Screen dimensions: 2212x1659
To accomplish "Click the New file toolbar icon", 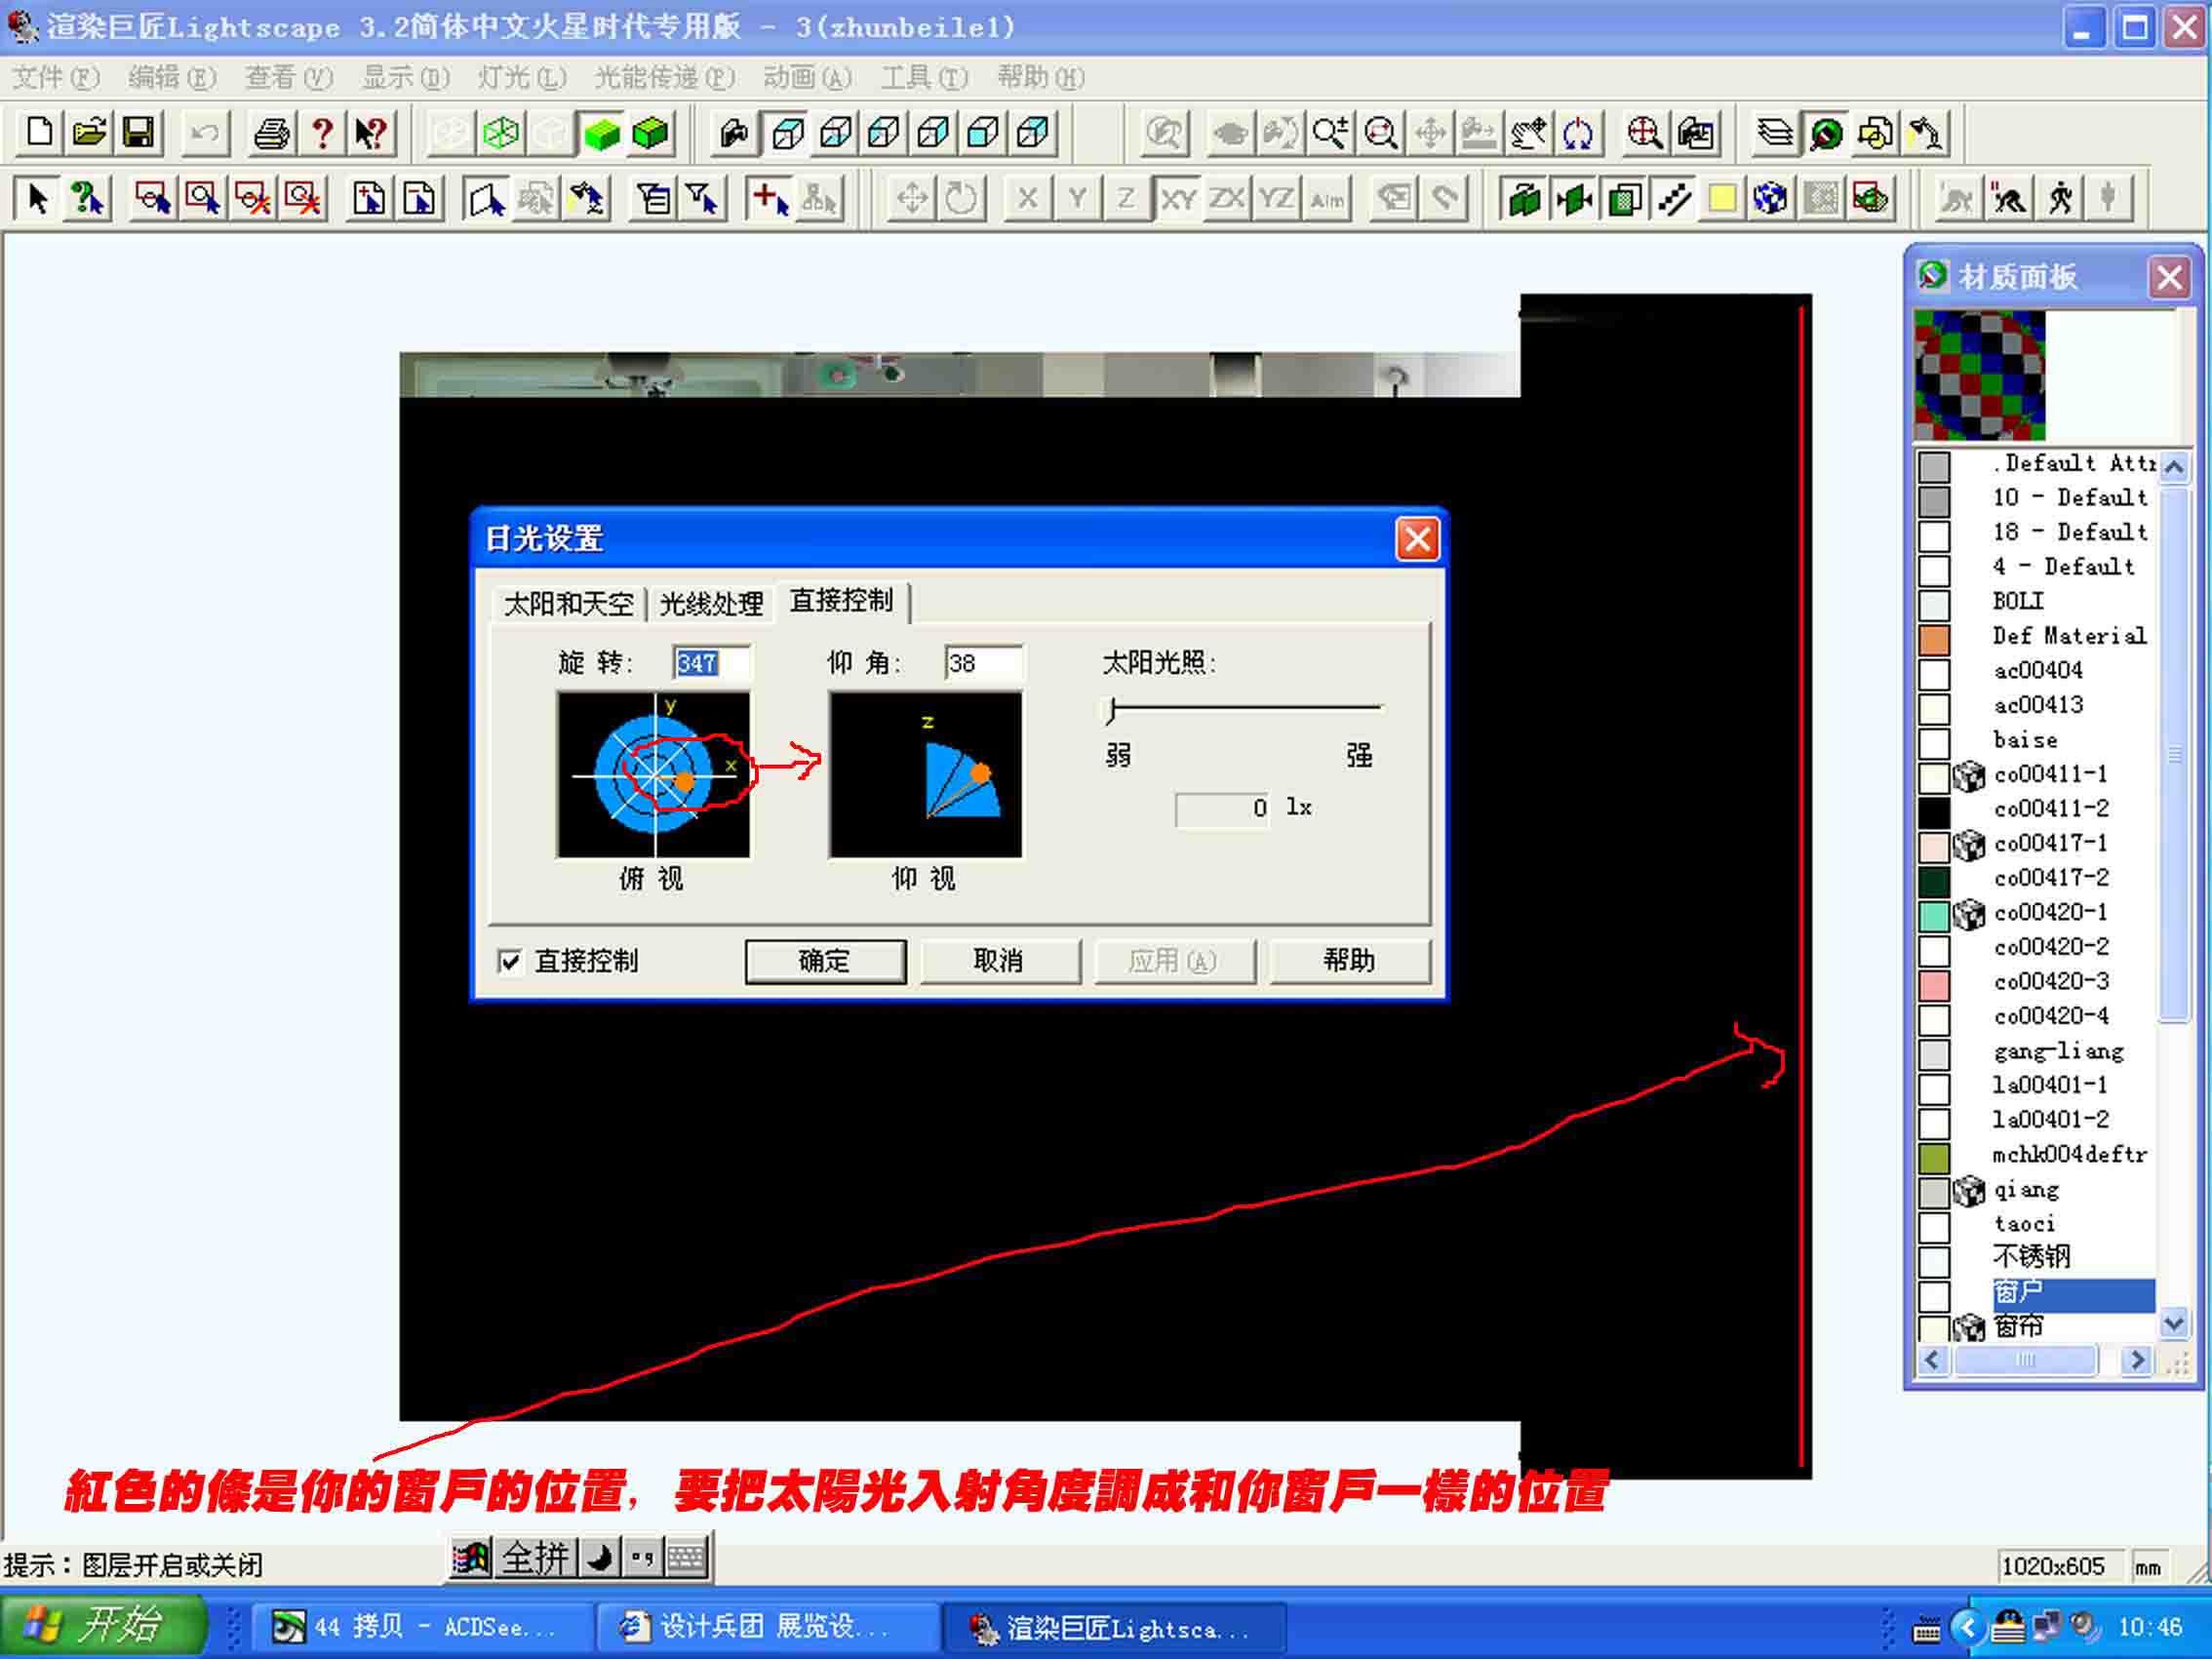I will pos(39,133).
